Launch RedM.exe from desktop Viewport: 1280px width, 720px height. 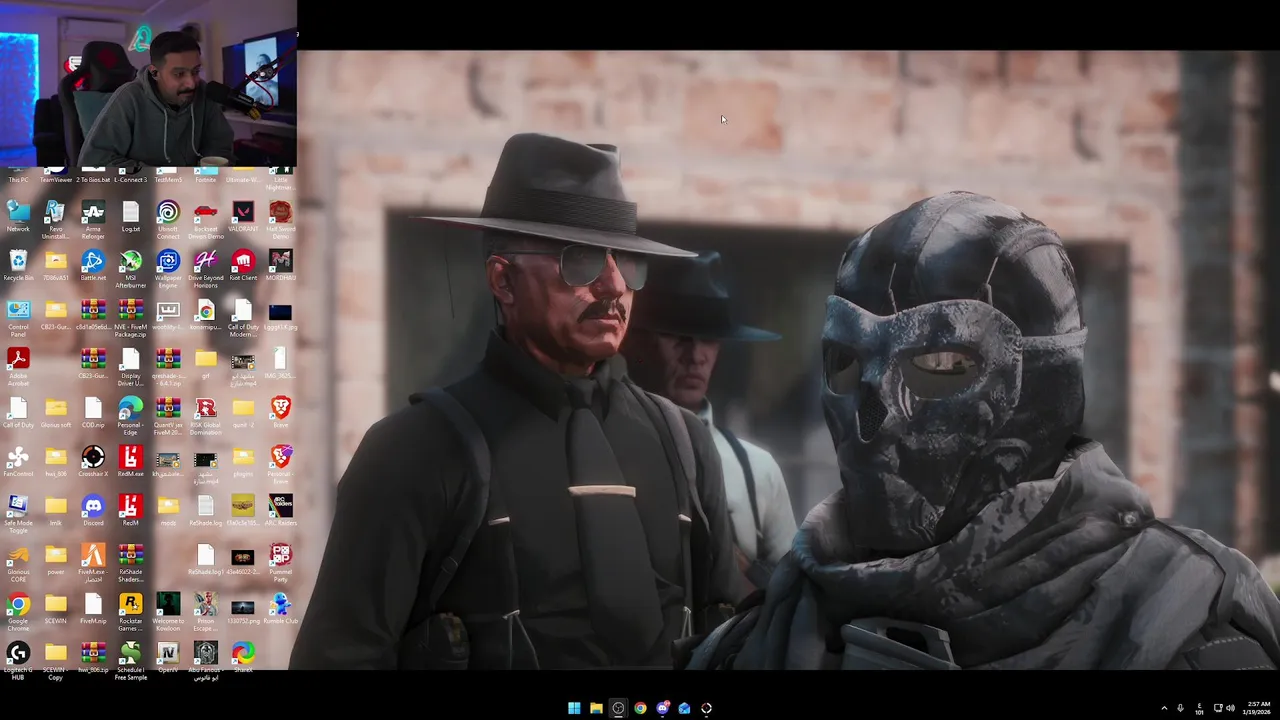130,462
